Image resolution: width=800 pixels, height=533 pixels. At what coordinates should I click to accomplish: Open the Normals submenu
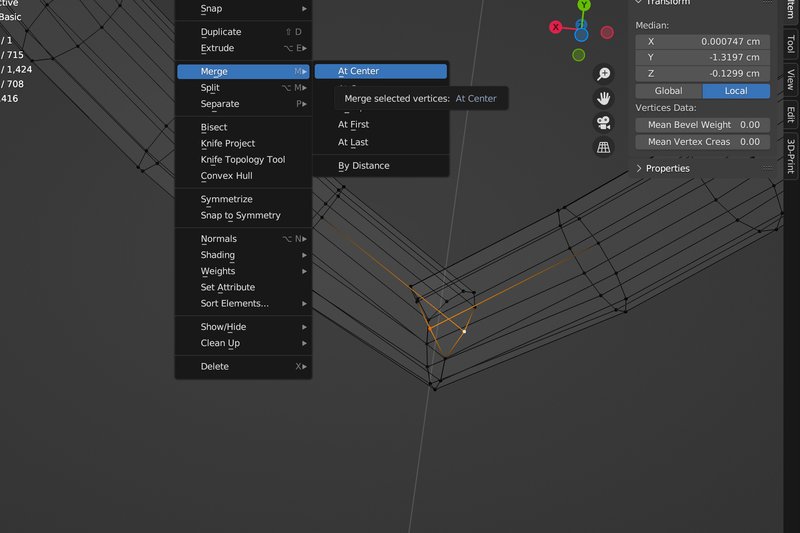point(243,239)
